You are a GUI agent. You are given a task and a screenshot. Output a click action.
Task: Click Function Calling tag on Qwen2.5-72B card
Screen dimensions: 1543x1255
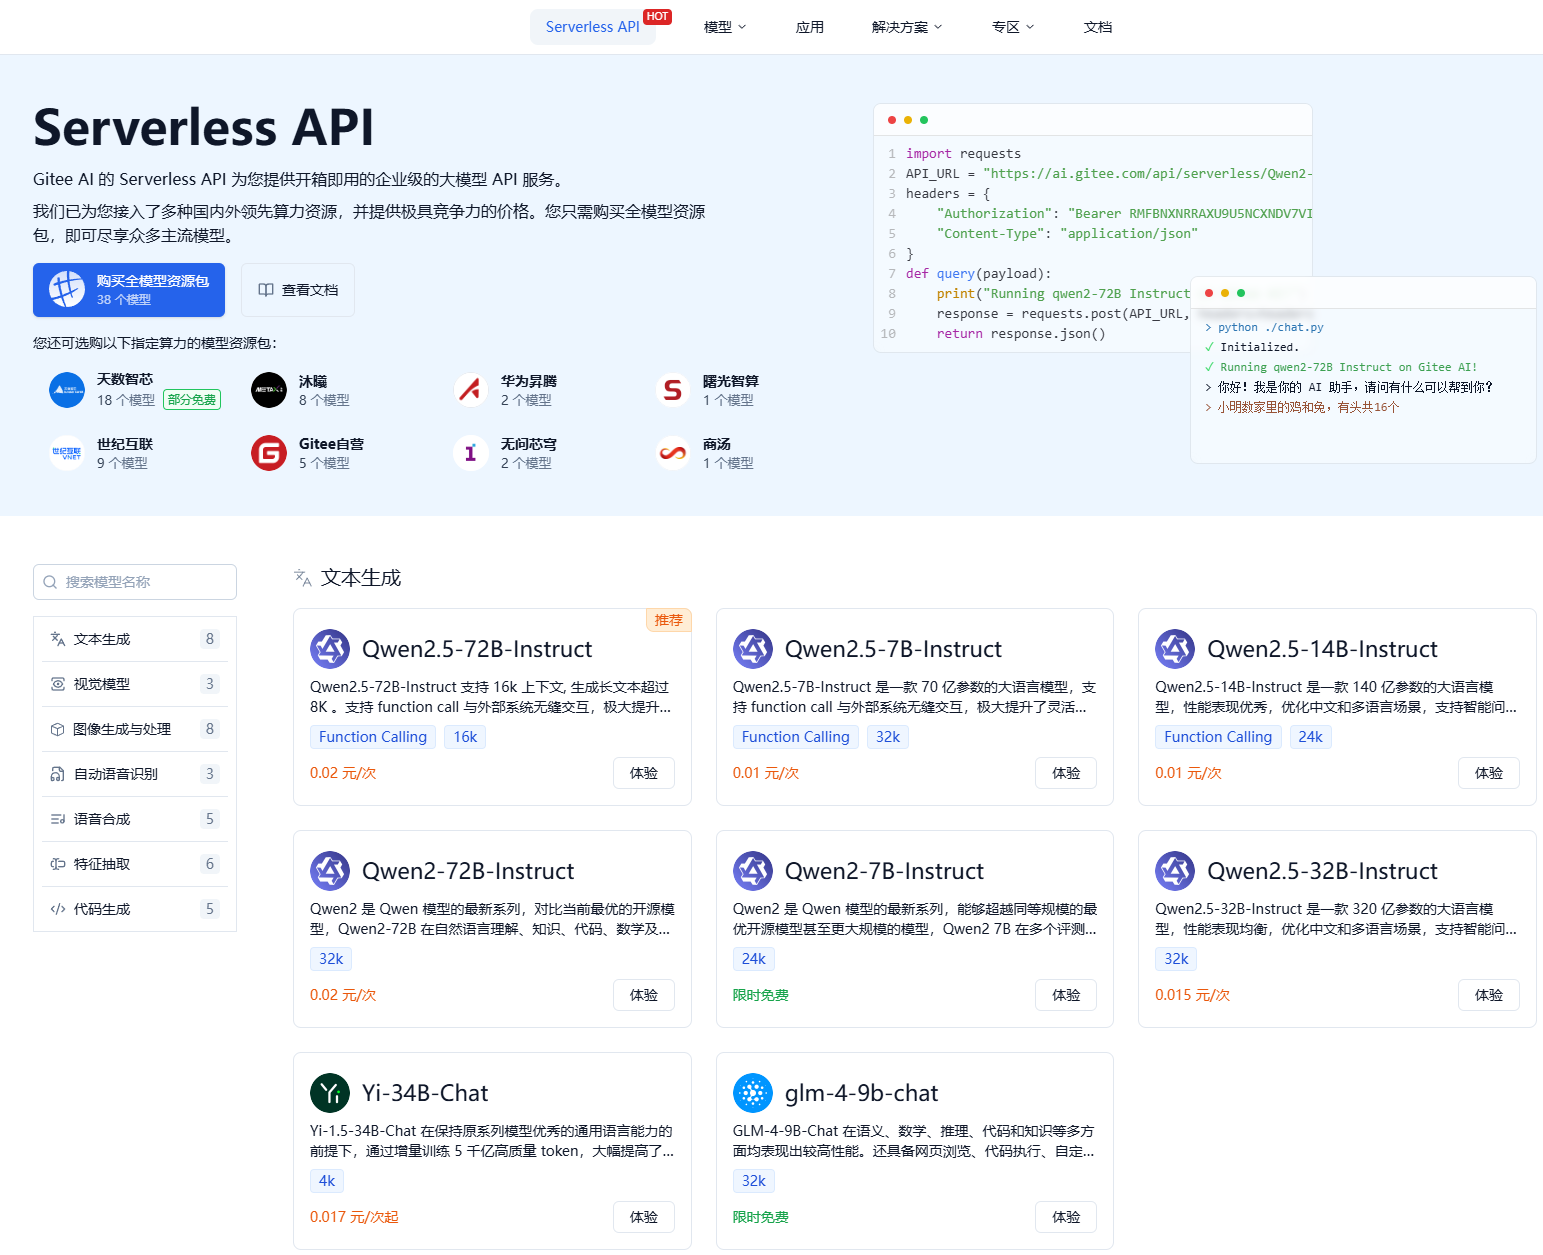373,737
